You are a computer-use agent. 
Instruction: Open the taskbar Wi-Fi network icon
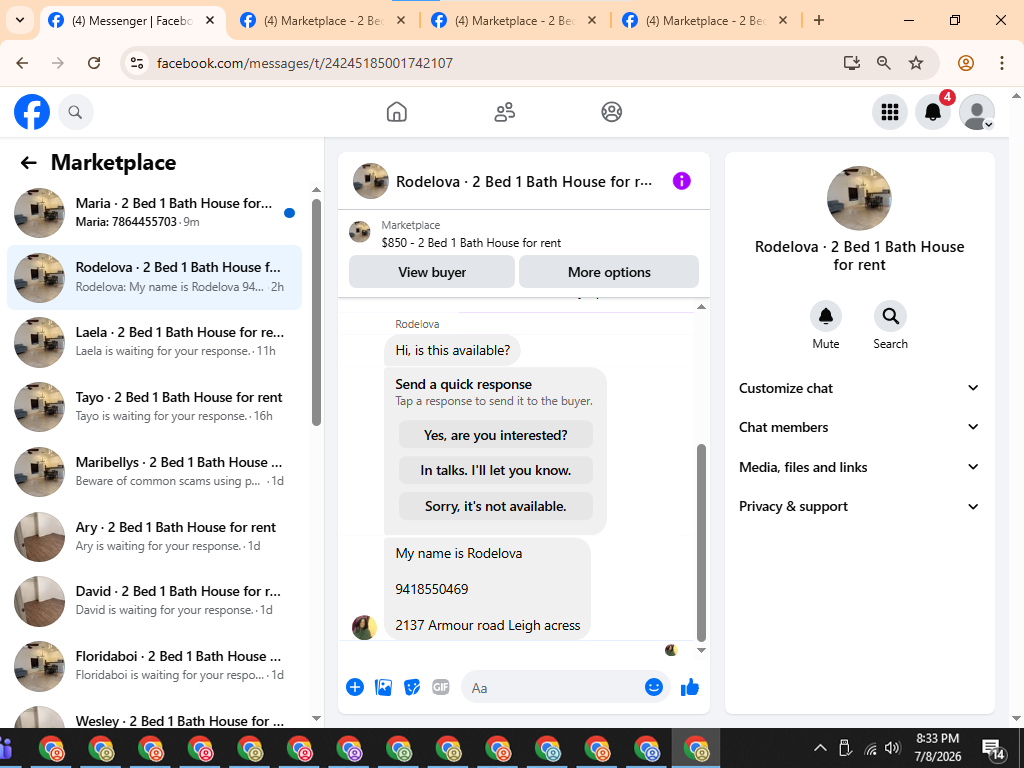870,748
